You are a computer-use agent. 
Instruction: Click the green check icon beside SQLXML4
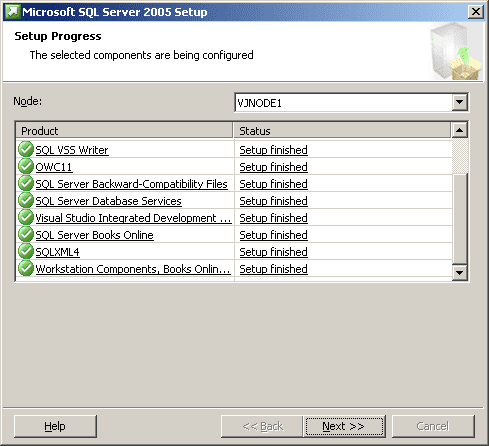point(26,251)
